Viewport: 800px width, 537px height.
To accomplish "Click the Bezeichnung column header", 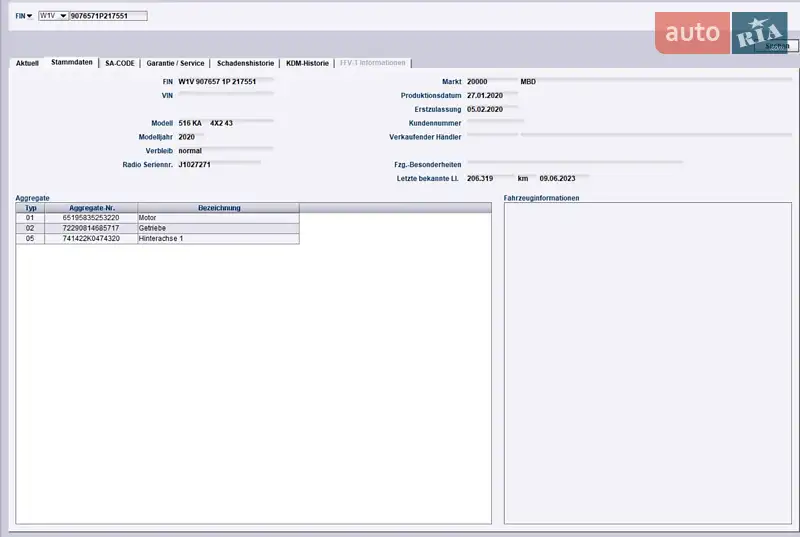I will click(x=218, y=208).
